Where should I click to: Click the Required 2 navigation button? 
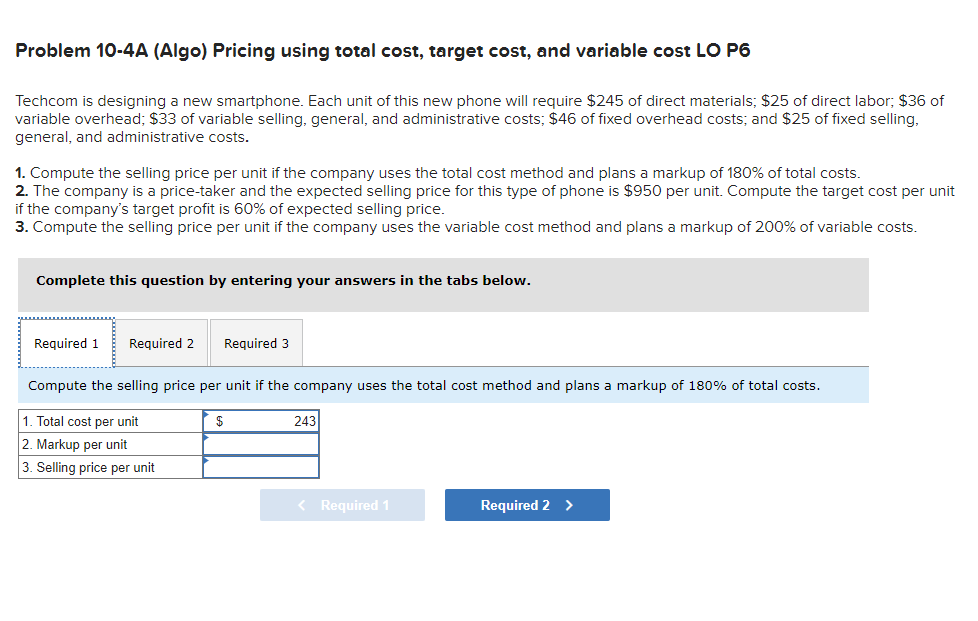coord(527,505)
